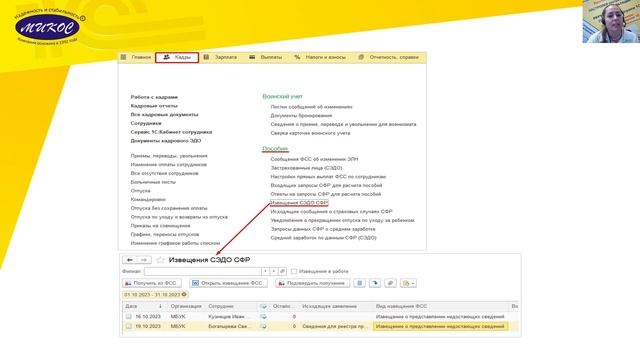Open the bold Сотрудники link
Screen dimensions: 640x360
click(146, 123)
